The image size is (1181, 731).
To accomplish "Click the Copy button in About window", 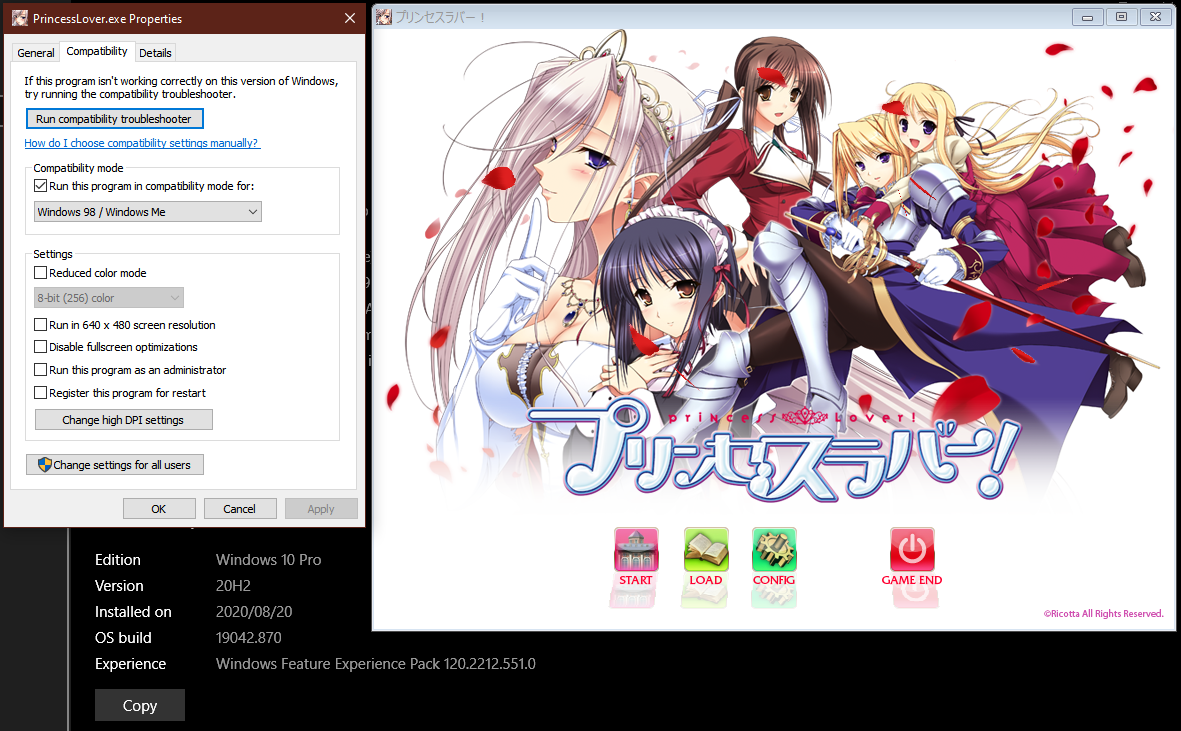I will pos(139,705).
